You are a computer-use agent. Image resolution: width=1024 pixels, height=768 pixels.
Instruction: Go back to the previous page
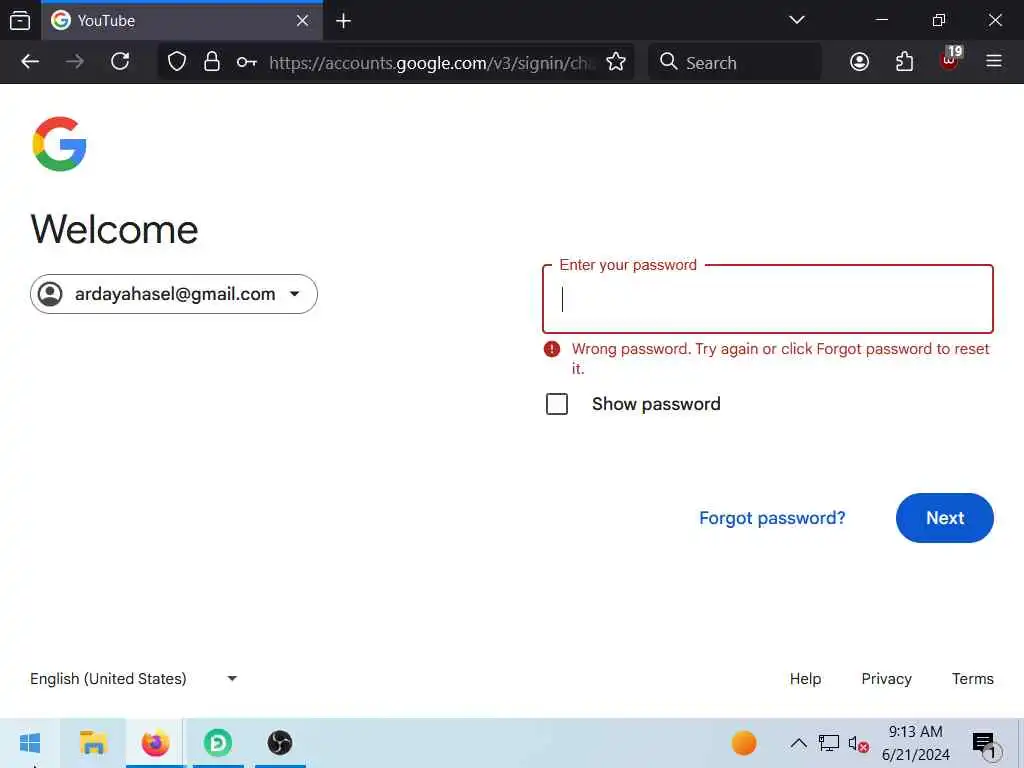(x=30, y=62)
